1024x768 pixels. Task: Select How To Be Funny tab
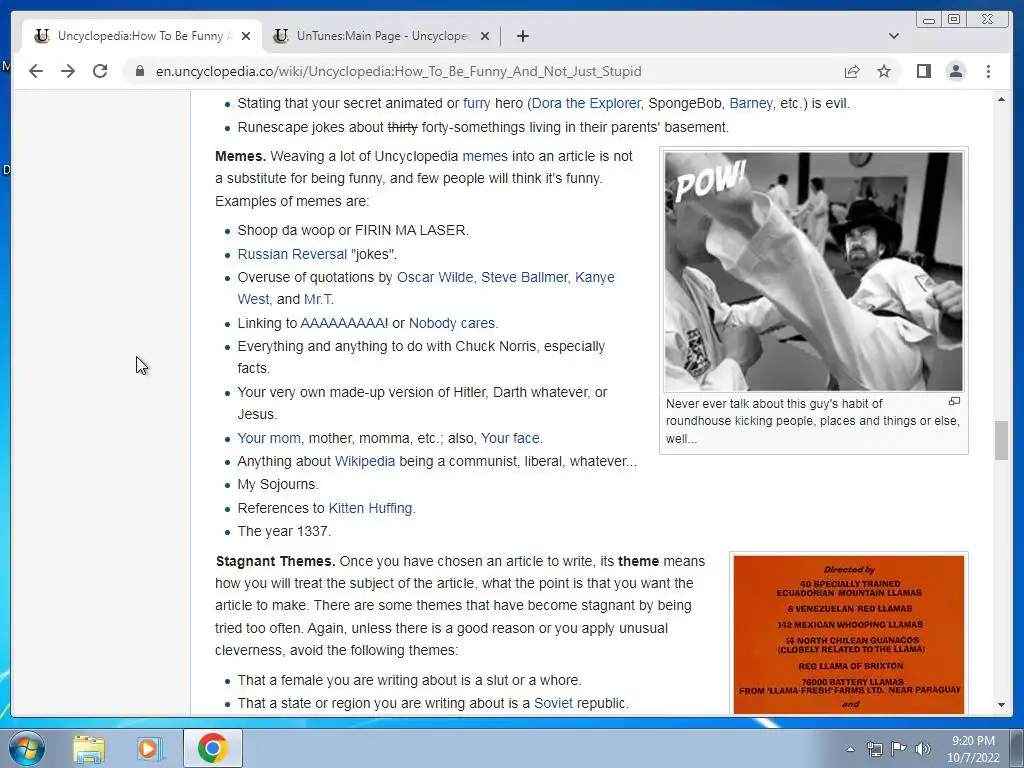click(x=141, y=36)
